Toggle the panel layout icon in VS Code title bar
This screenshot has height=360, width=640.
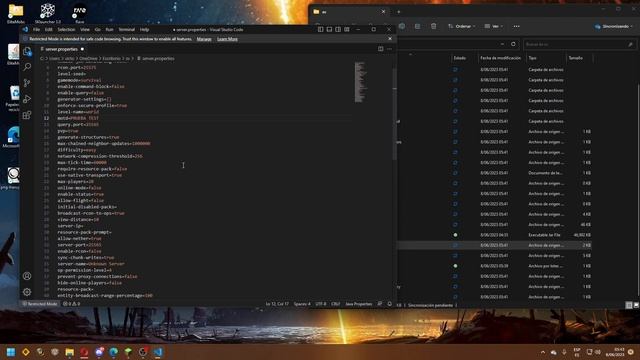[329, 29]
